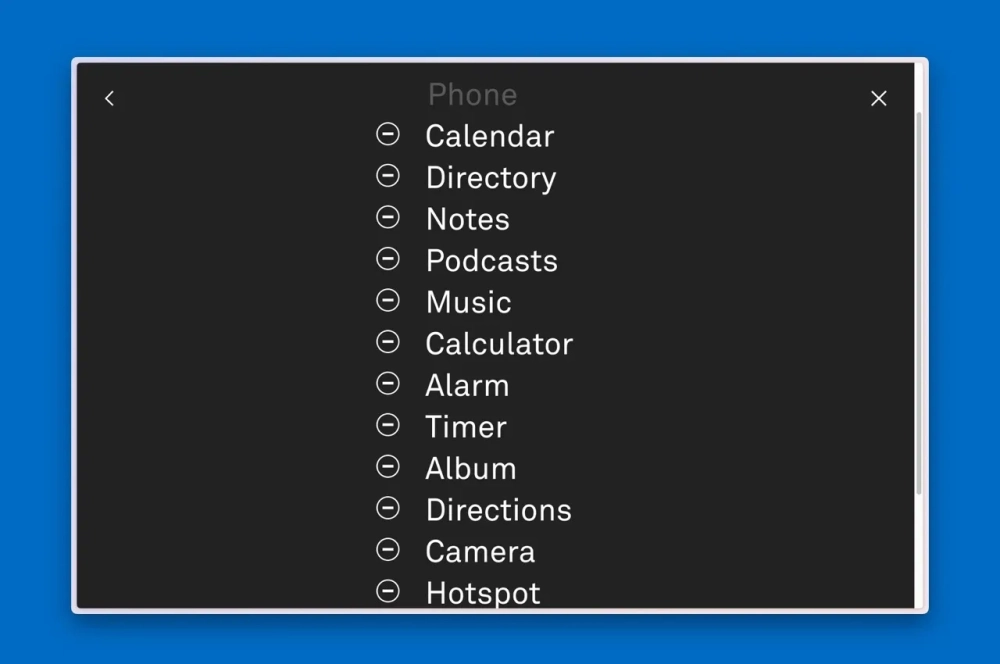
Task: Select the Calendar list entry
Action: [x=489, y=136]
